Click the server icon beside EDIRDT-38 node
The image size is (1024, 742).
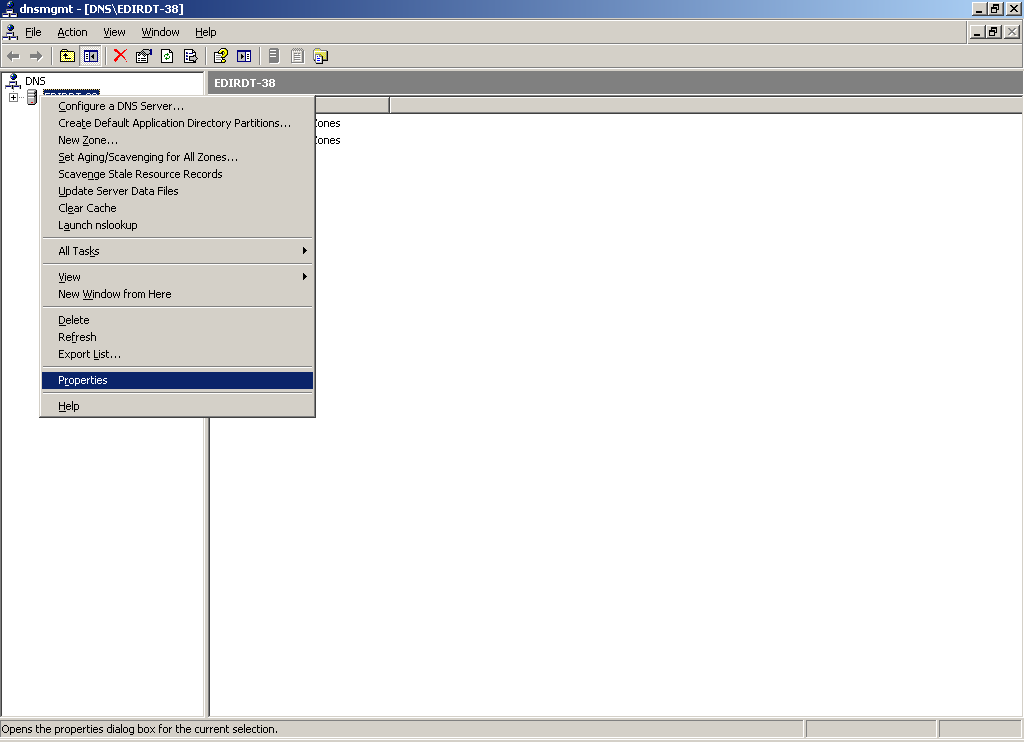(x=31, y=97)
